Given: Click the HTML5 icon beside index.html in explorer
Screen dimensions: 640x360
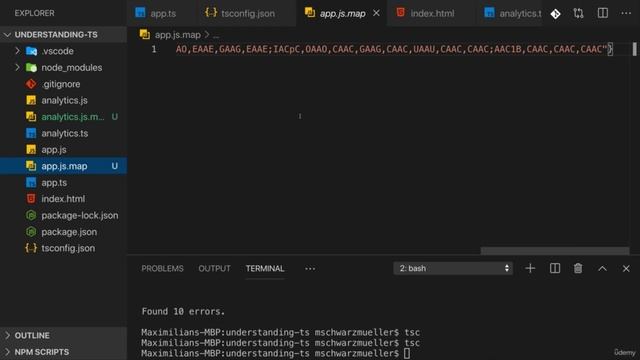Looking at the screenshot, I should [31, 199].
